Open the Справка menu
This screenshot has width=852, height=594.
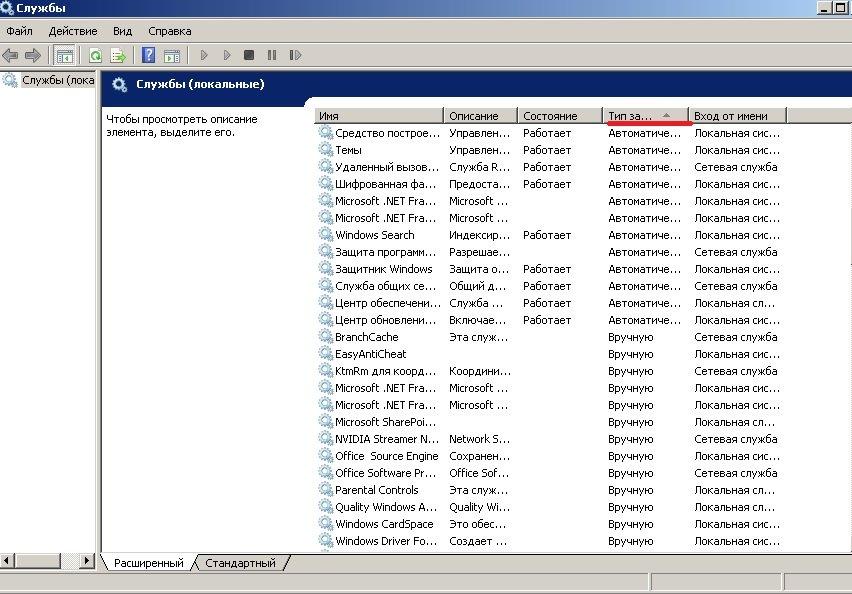[170, 31]
